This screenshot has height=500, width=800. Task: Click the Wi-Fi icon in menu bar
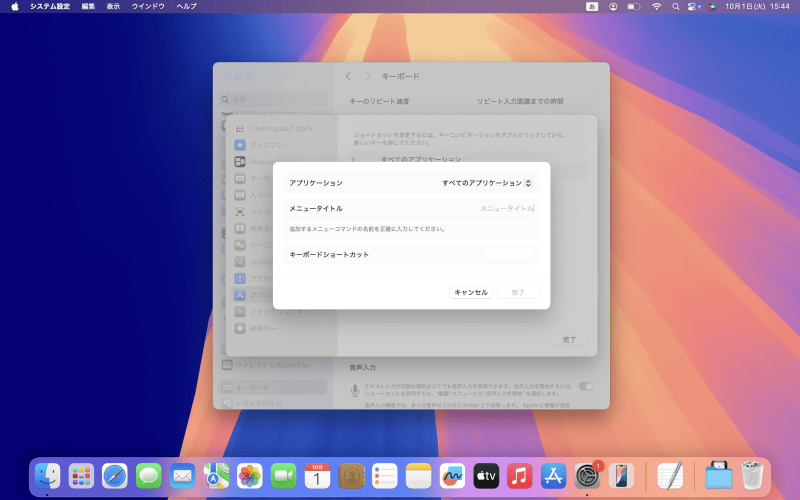(x=657, y=7)
